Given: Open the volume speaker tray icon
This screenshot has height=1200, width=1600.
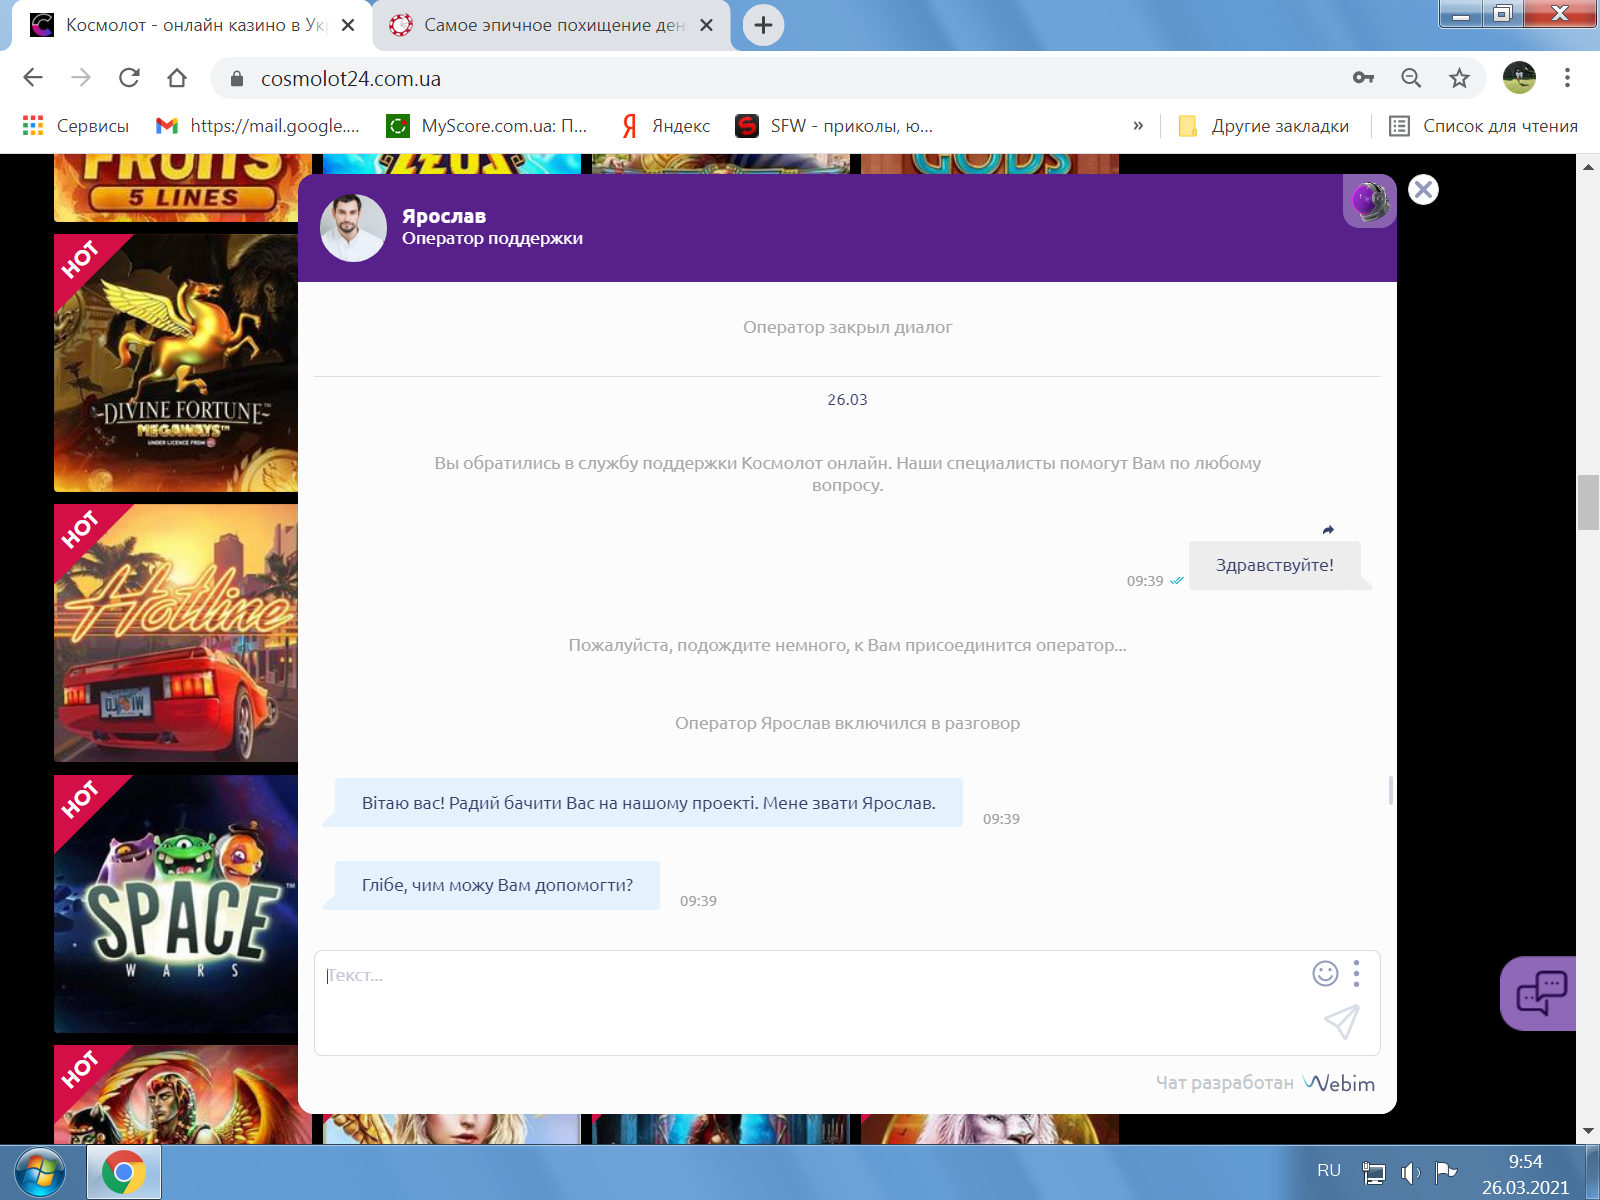Looking at the screenshot, I should [x=1411, y=1172].
